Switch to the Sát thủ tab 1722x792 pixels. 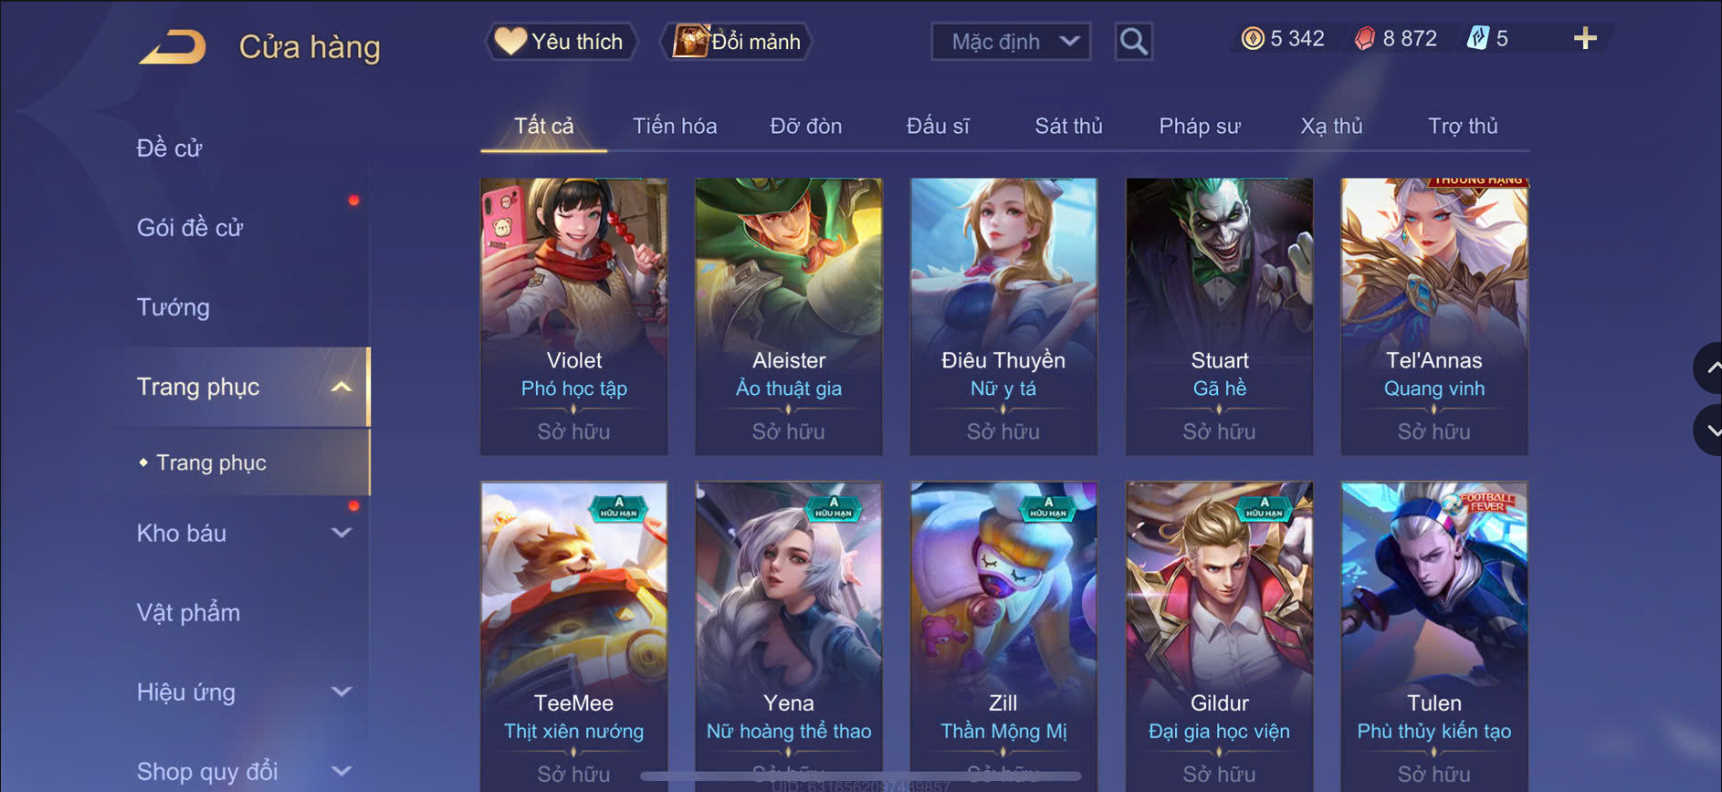[1068, 126]
